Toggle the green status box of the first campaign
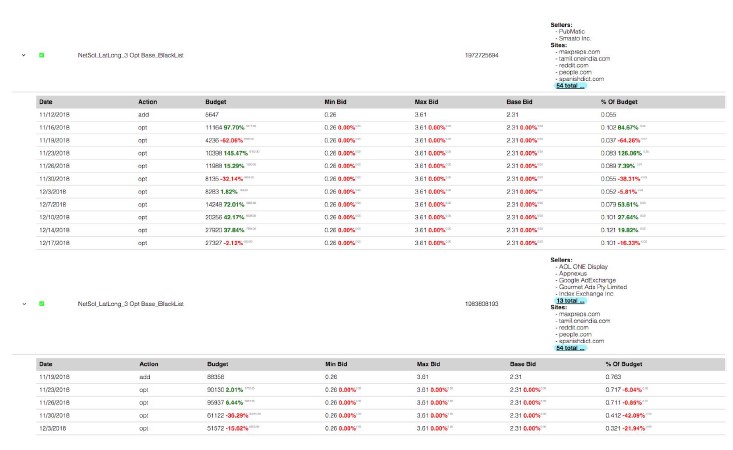Image resolution: width=733 pixels, height=450 pixels. 42,55
